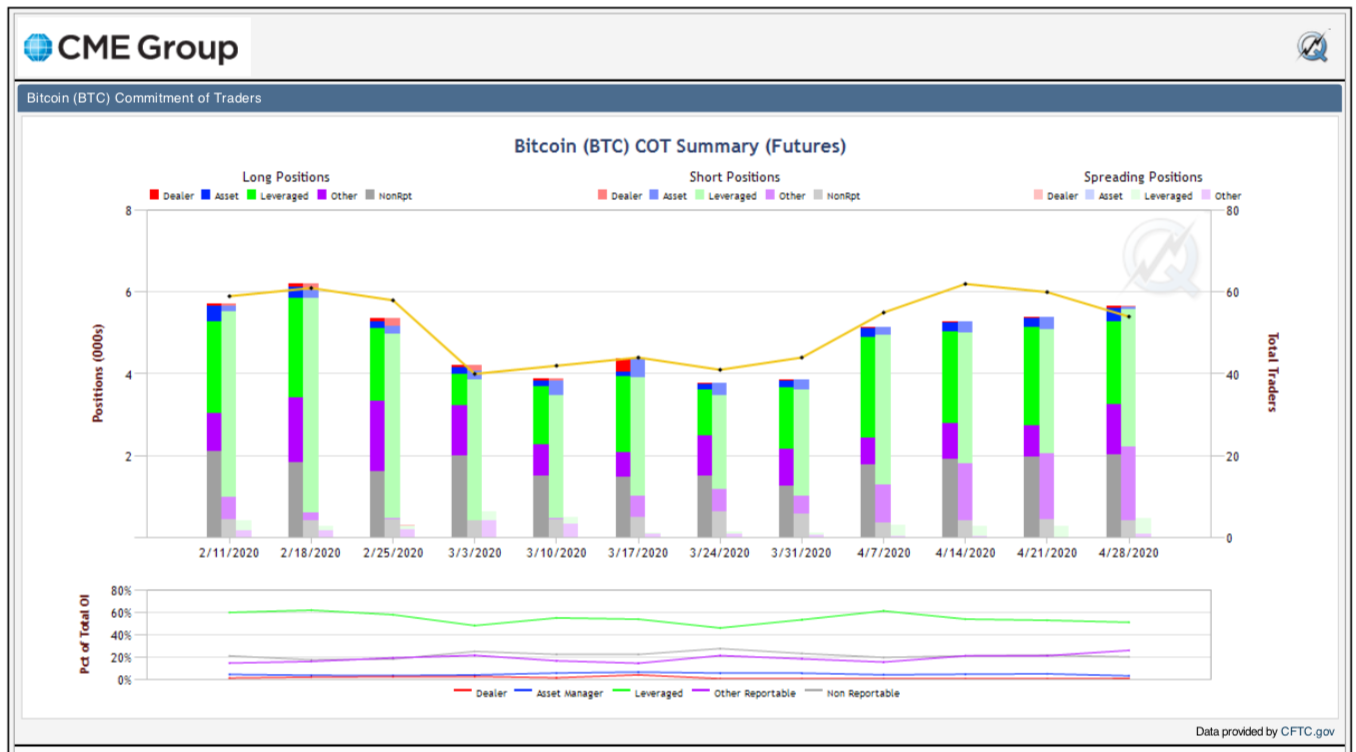
Task: Toggle Spreading Positions Other legend entry
Action: [x=1221, y=196]
